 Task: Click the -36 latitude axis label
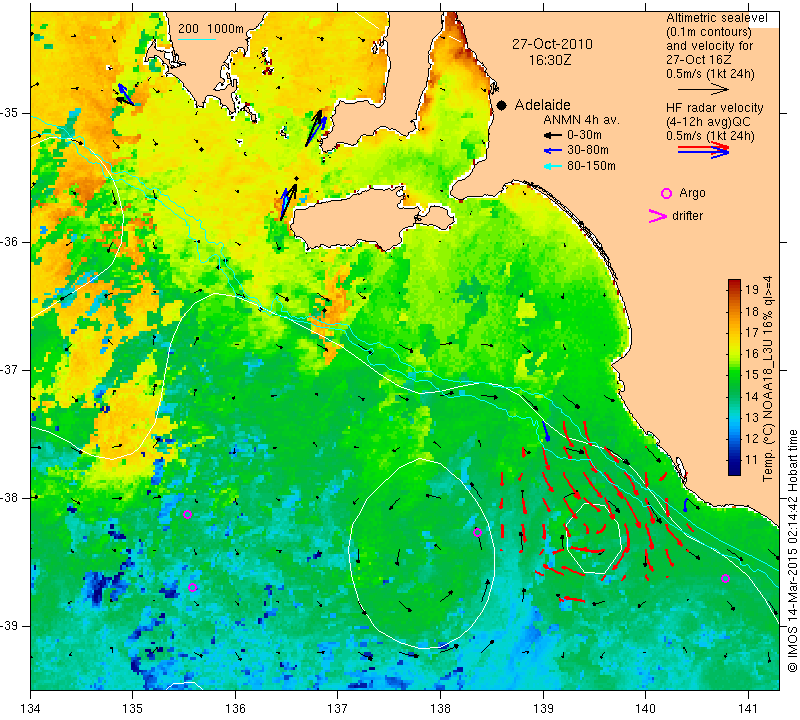11,242
